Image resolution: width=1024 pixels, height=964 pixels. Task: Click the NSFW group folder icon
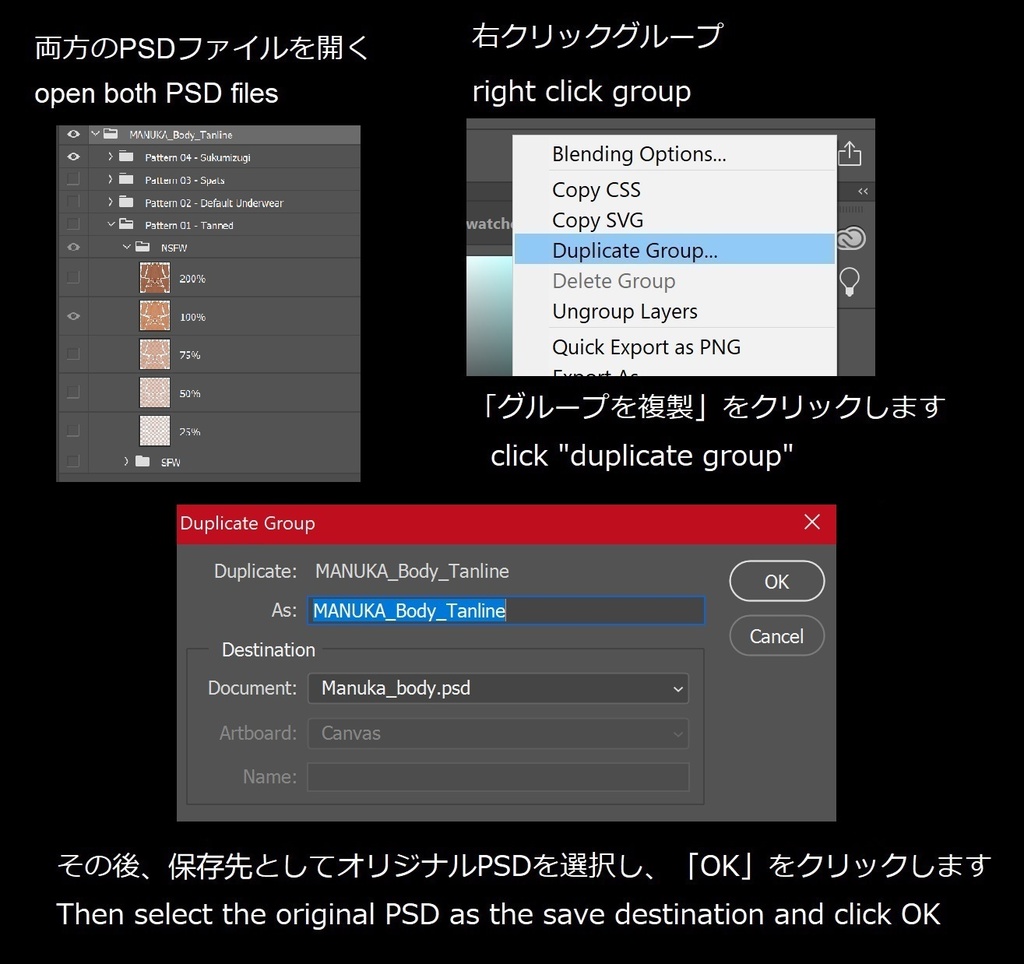(144, 246)
